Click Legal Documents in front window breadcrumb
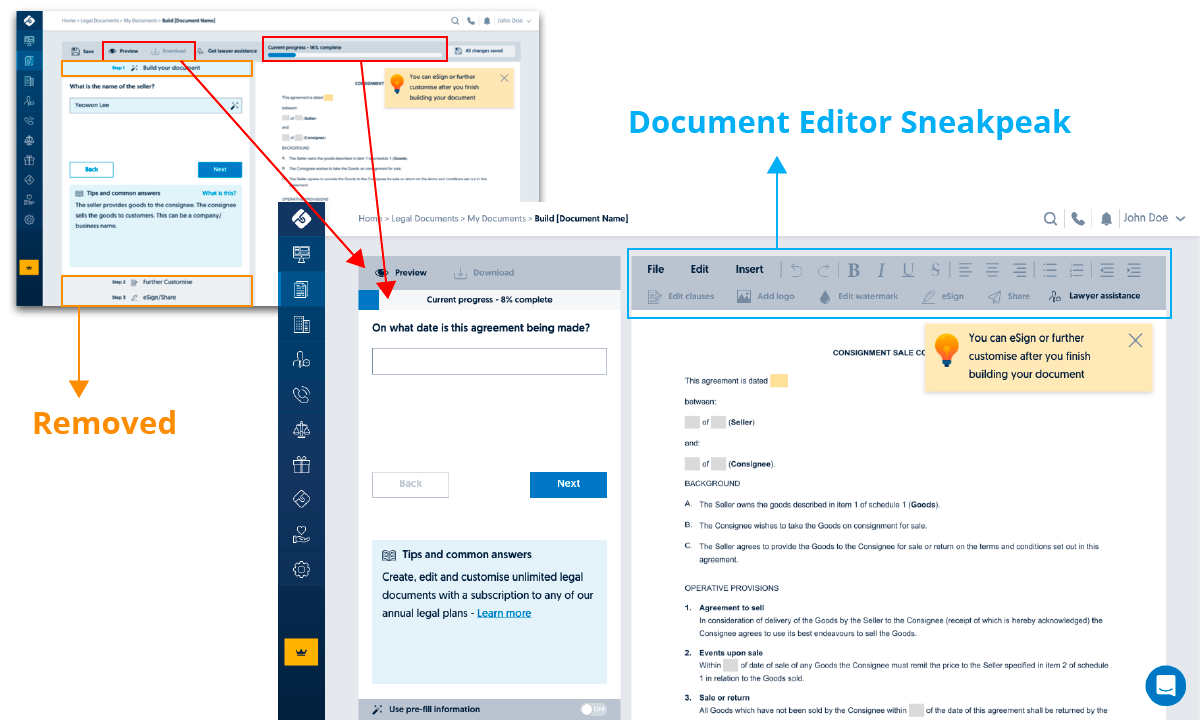 (425, 218)
